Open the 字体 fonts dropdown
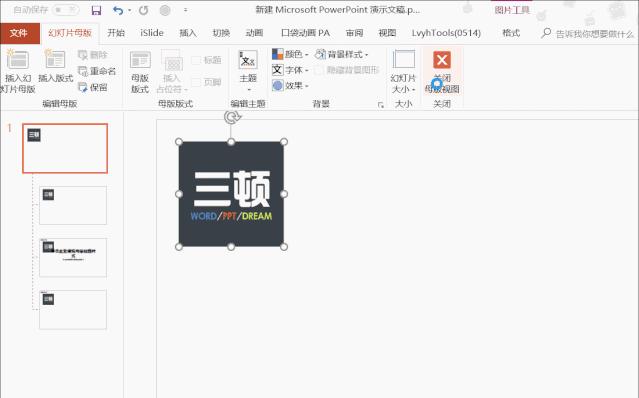 coord(290,70)
